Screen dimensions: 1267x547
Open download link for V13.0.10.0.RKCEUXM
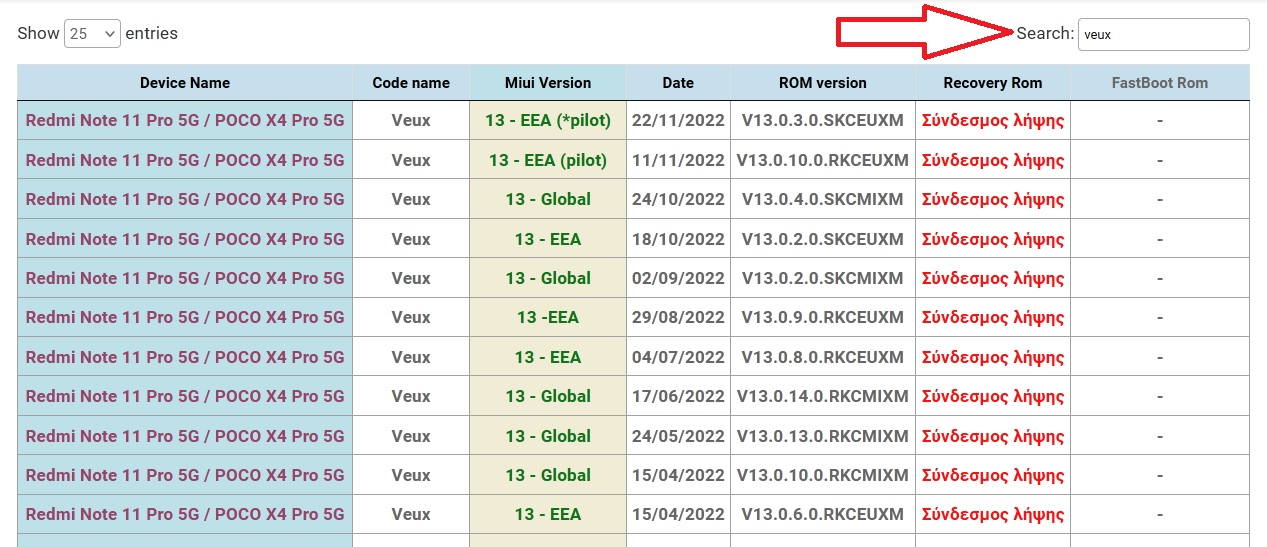point(992,160)
